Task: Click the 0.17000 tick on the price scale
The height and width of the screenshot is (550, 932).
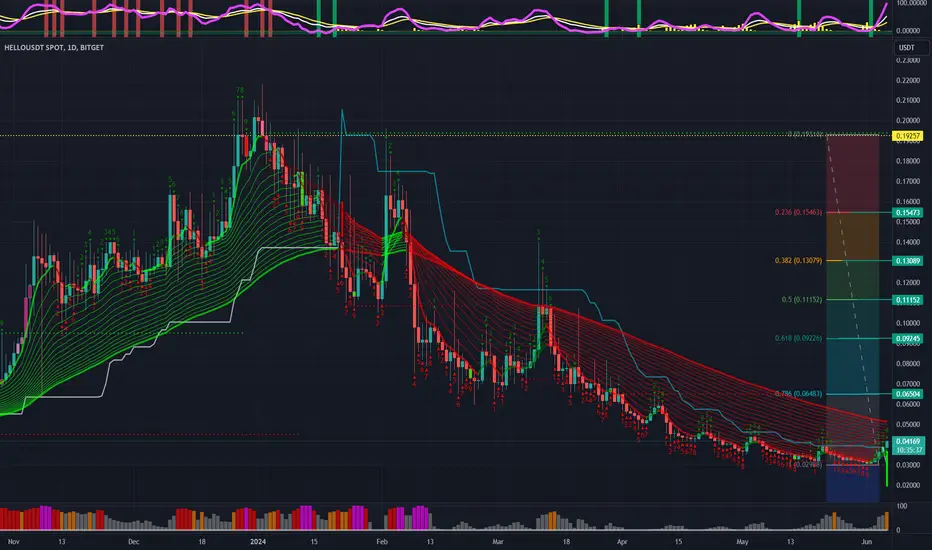Action: click(908, 181)
